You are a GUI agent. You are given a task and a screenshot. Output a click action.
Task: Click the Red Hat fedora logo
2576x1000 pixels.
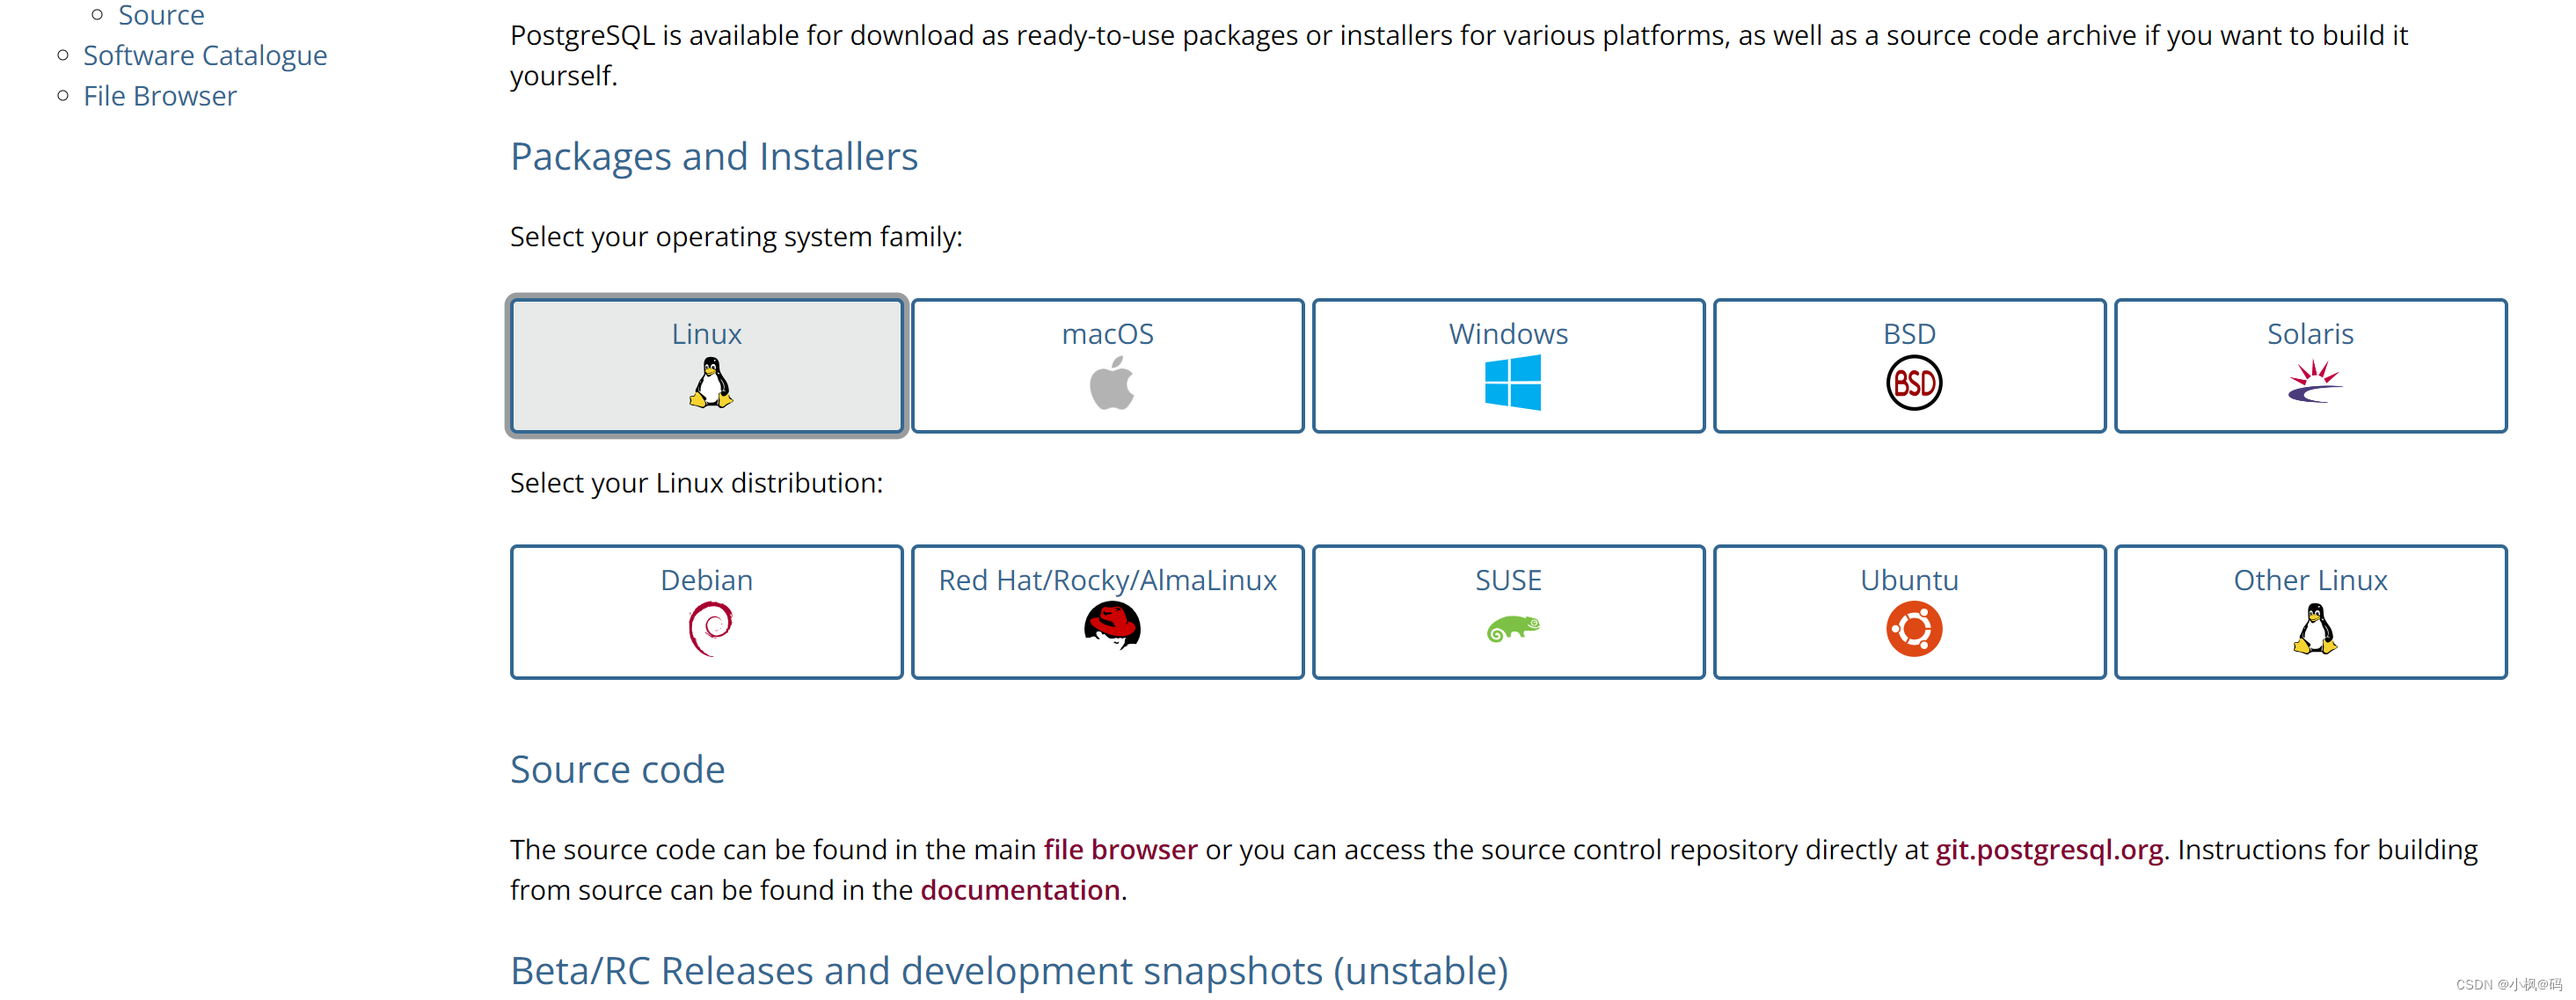tap(1111, 628)
